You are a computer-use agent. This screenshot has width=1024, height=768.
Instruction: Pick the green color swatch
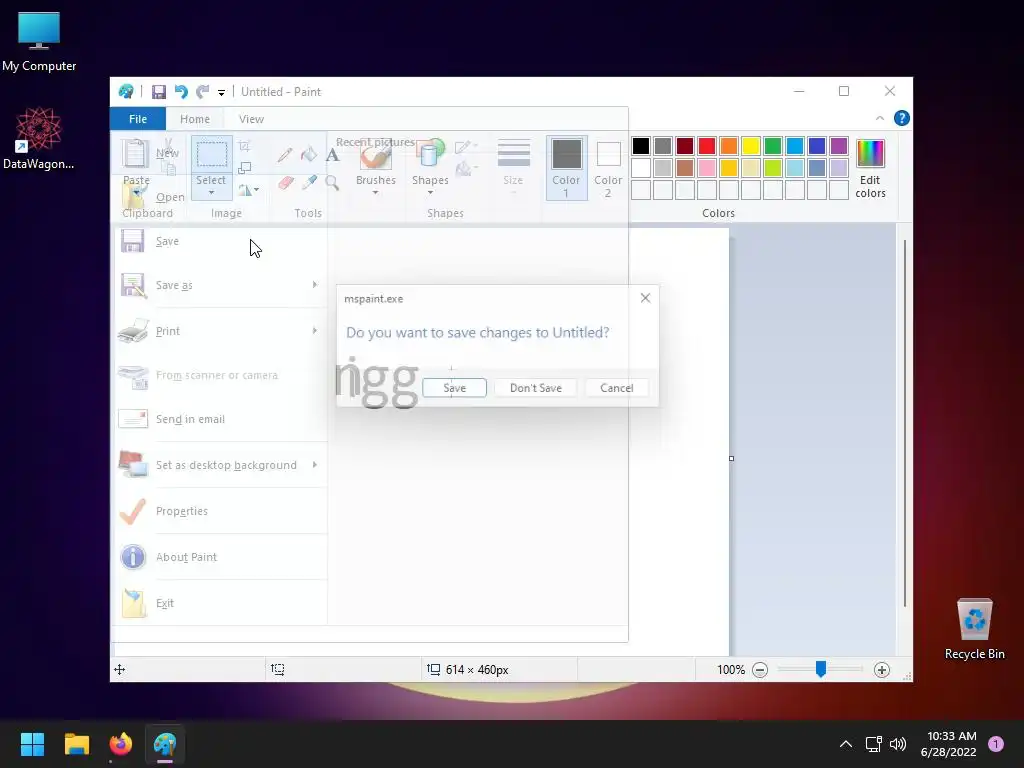pyautogui.click(x=773, y=146)
